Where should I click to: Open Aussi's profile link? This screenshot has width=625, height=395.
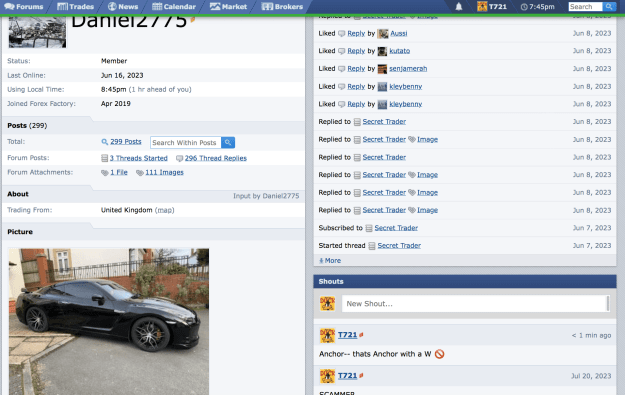(399, 33)
